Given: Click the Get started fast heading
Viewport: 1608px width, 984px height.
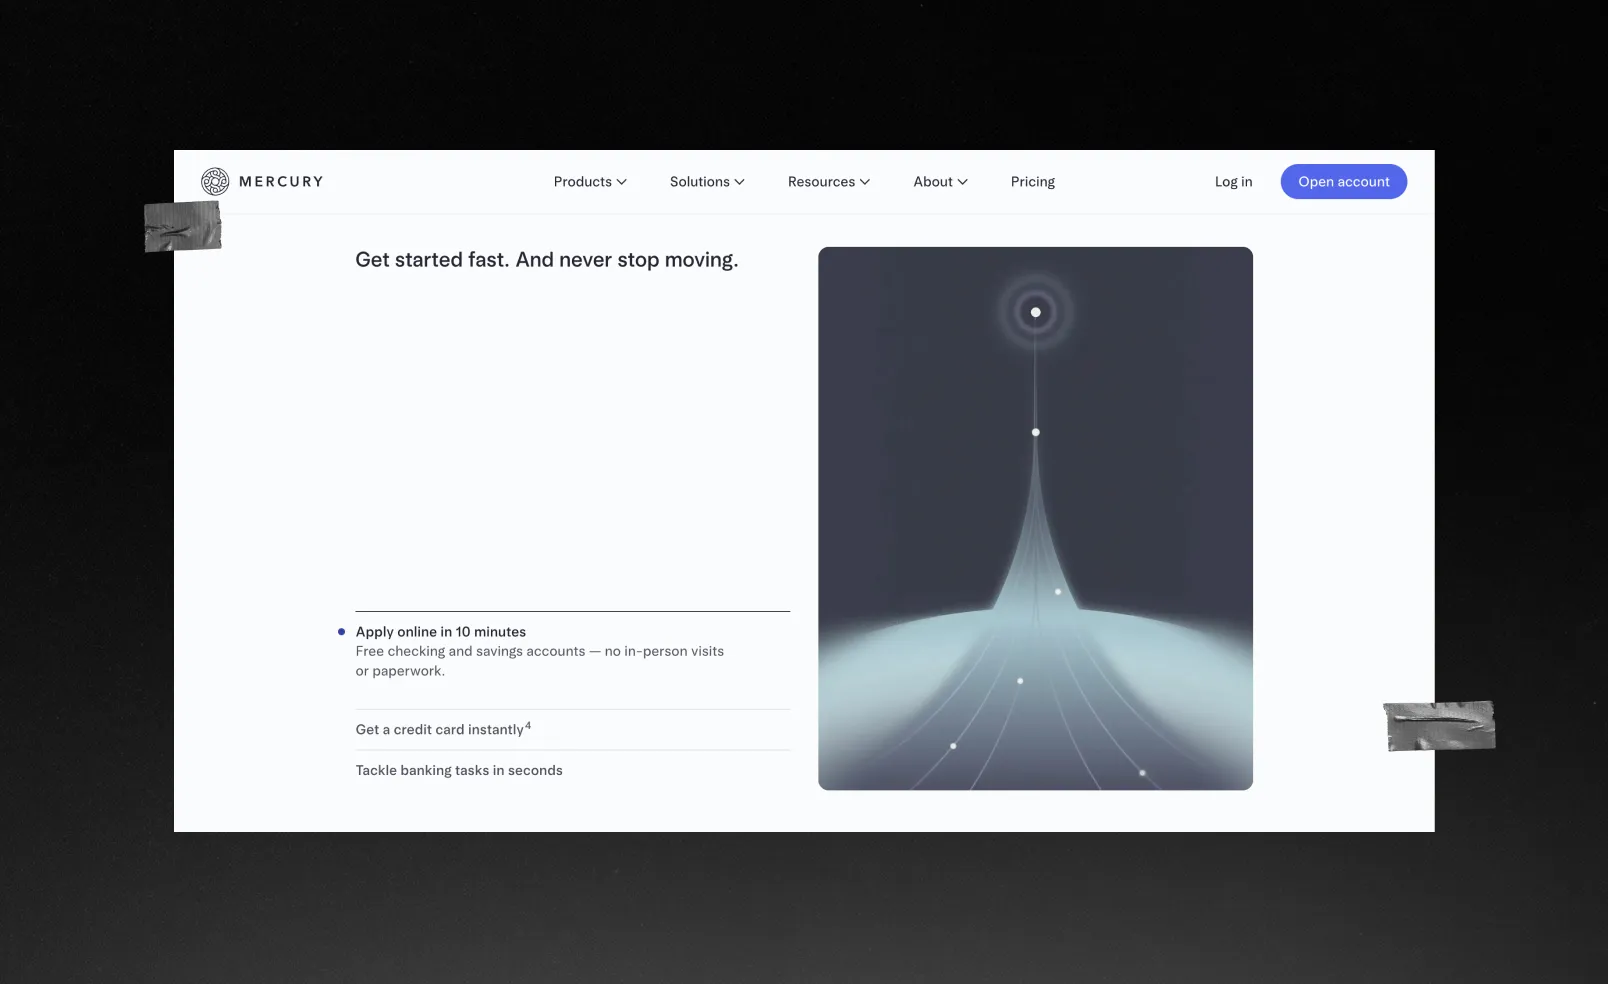Looking at the screenshot, I should (x=547, y=260).
